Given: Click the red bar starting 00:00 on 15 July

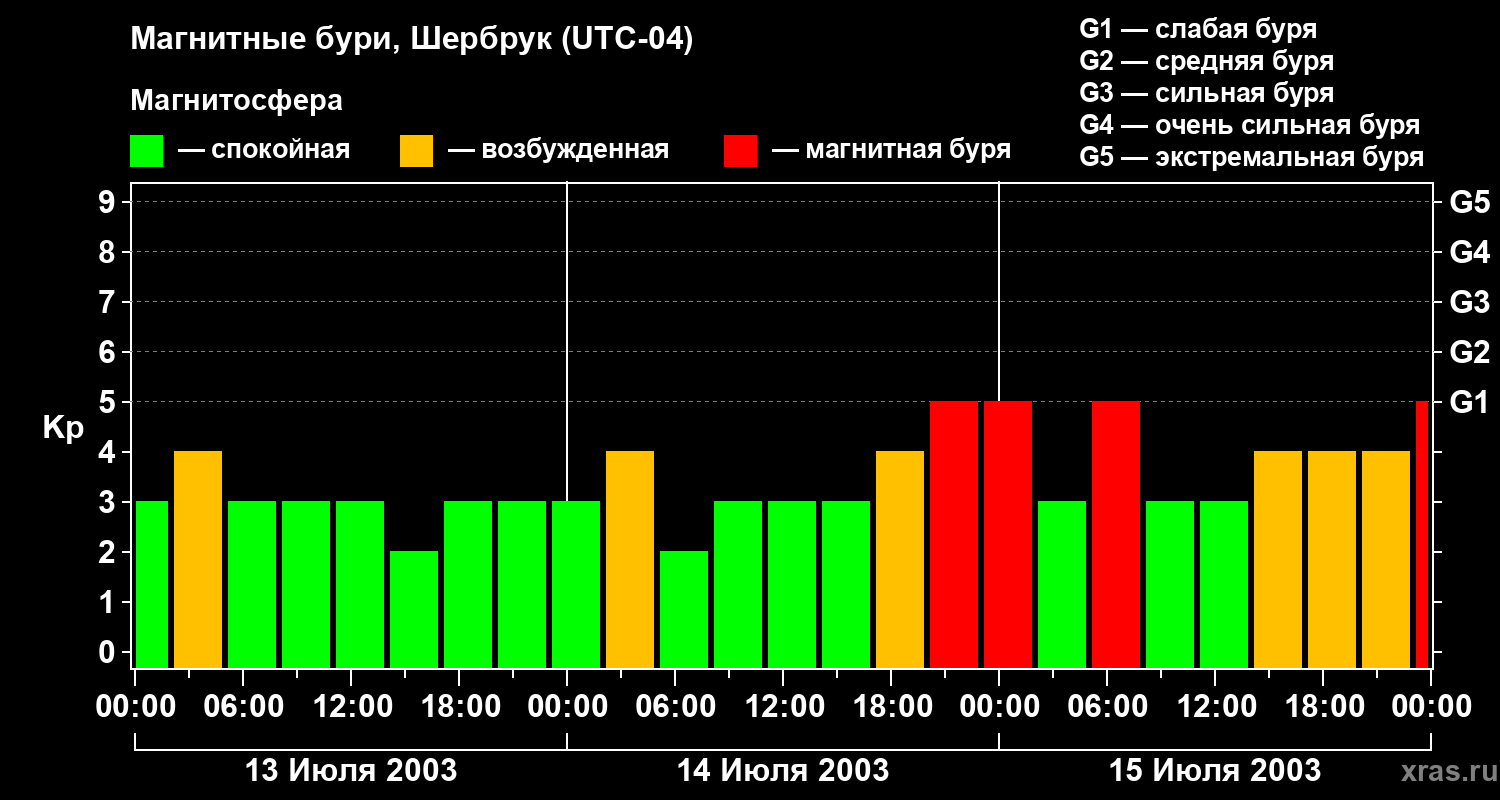Looking at the screenshot, I should tap(1008, 534).
